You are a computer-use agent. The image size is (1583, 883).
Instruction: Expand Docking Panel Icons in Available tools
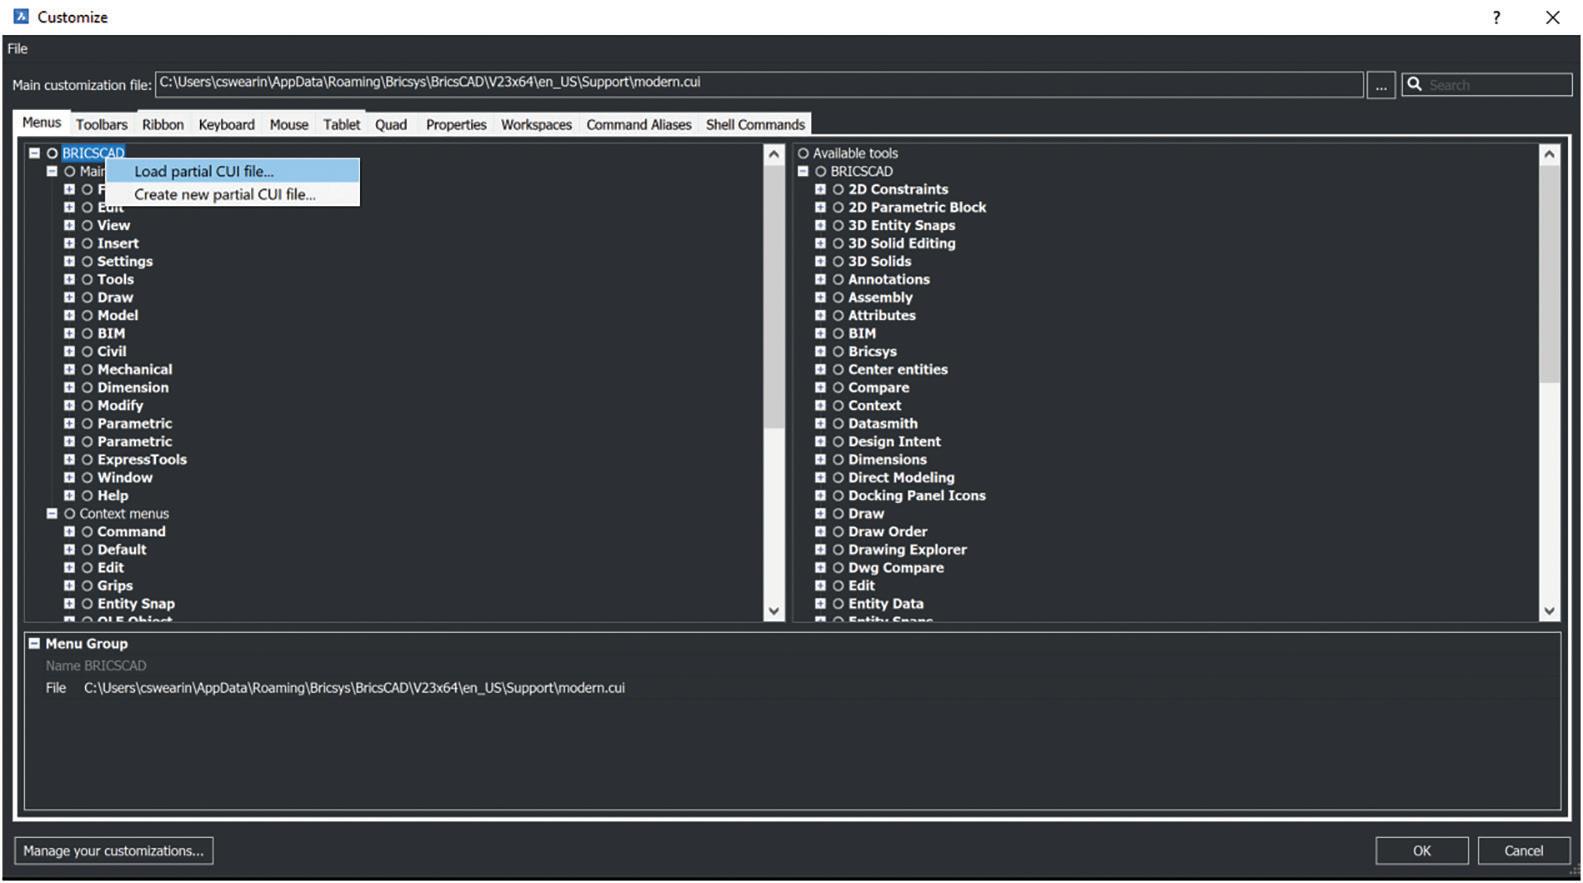point(820,495)
